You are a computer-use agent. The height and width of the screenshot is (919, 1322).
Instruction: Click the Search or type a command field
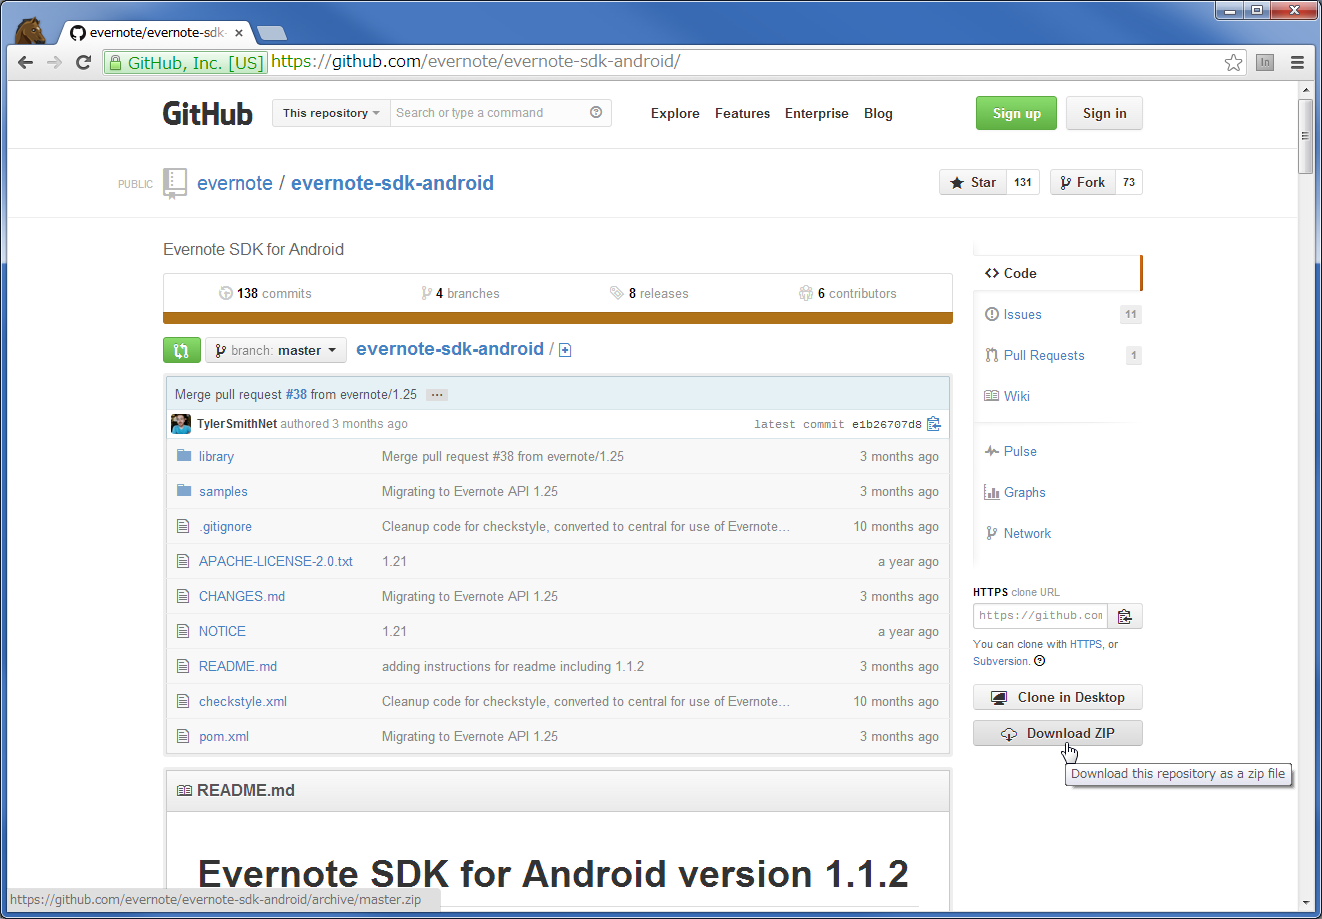coord(500,113)
